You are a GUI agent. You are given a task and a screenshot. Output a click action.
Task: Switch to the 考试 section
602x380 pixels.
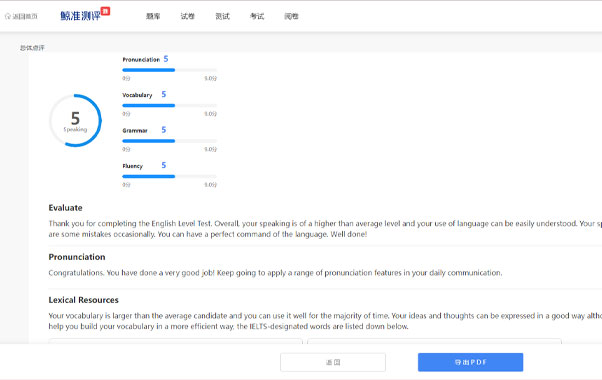point(257,16)
